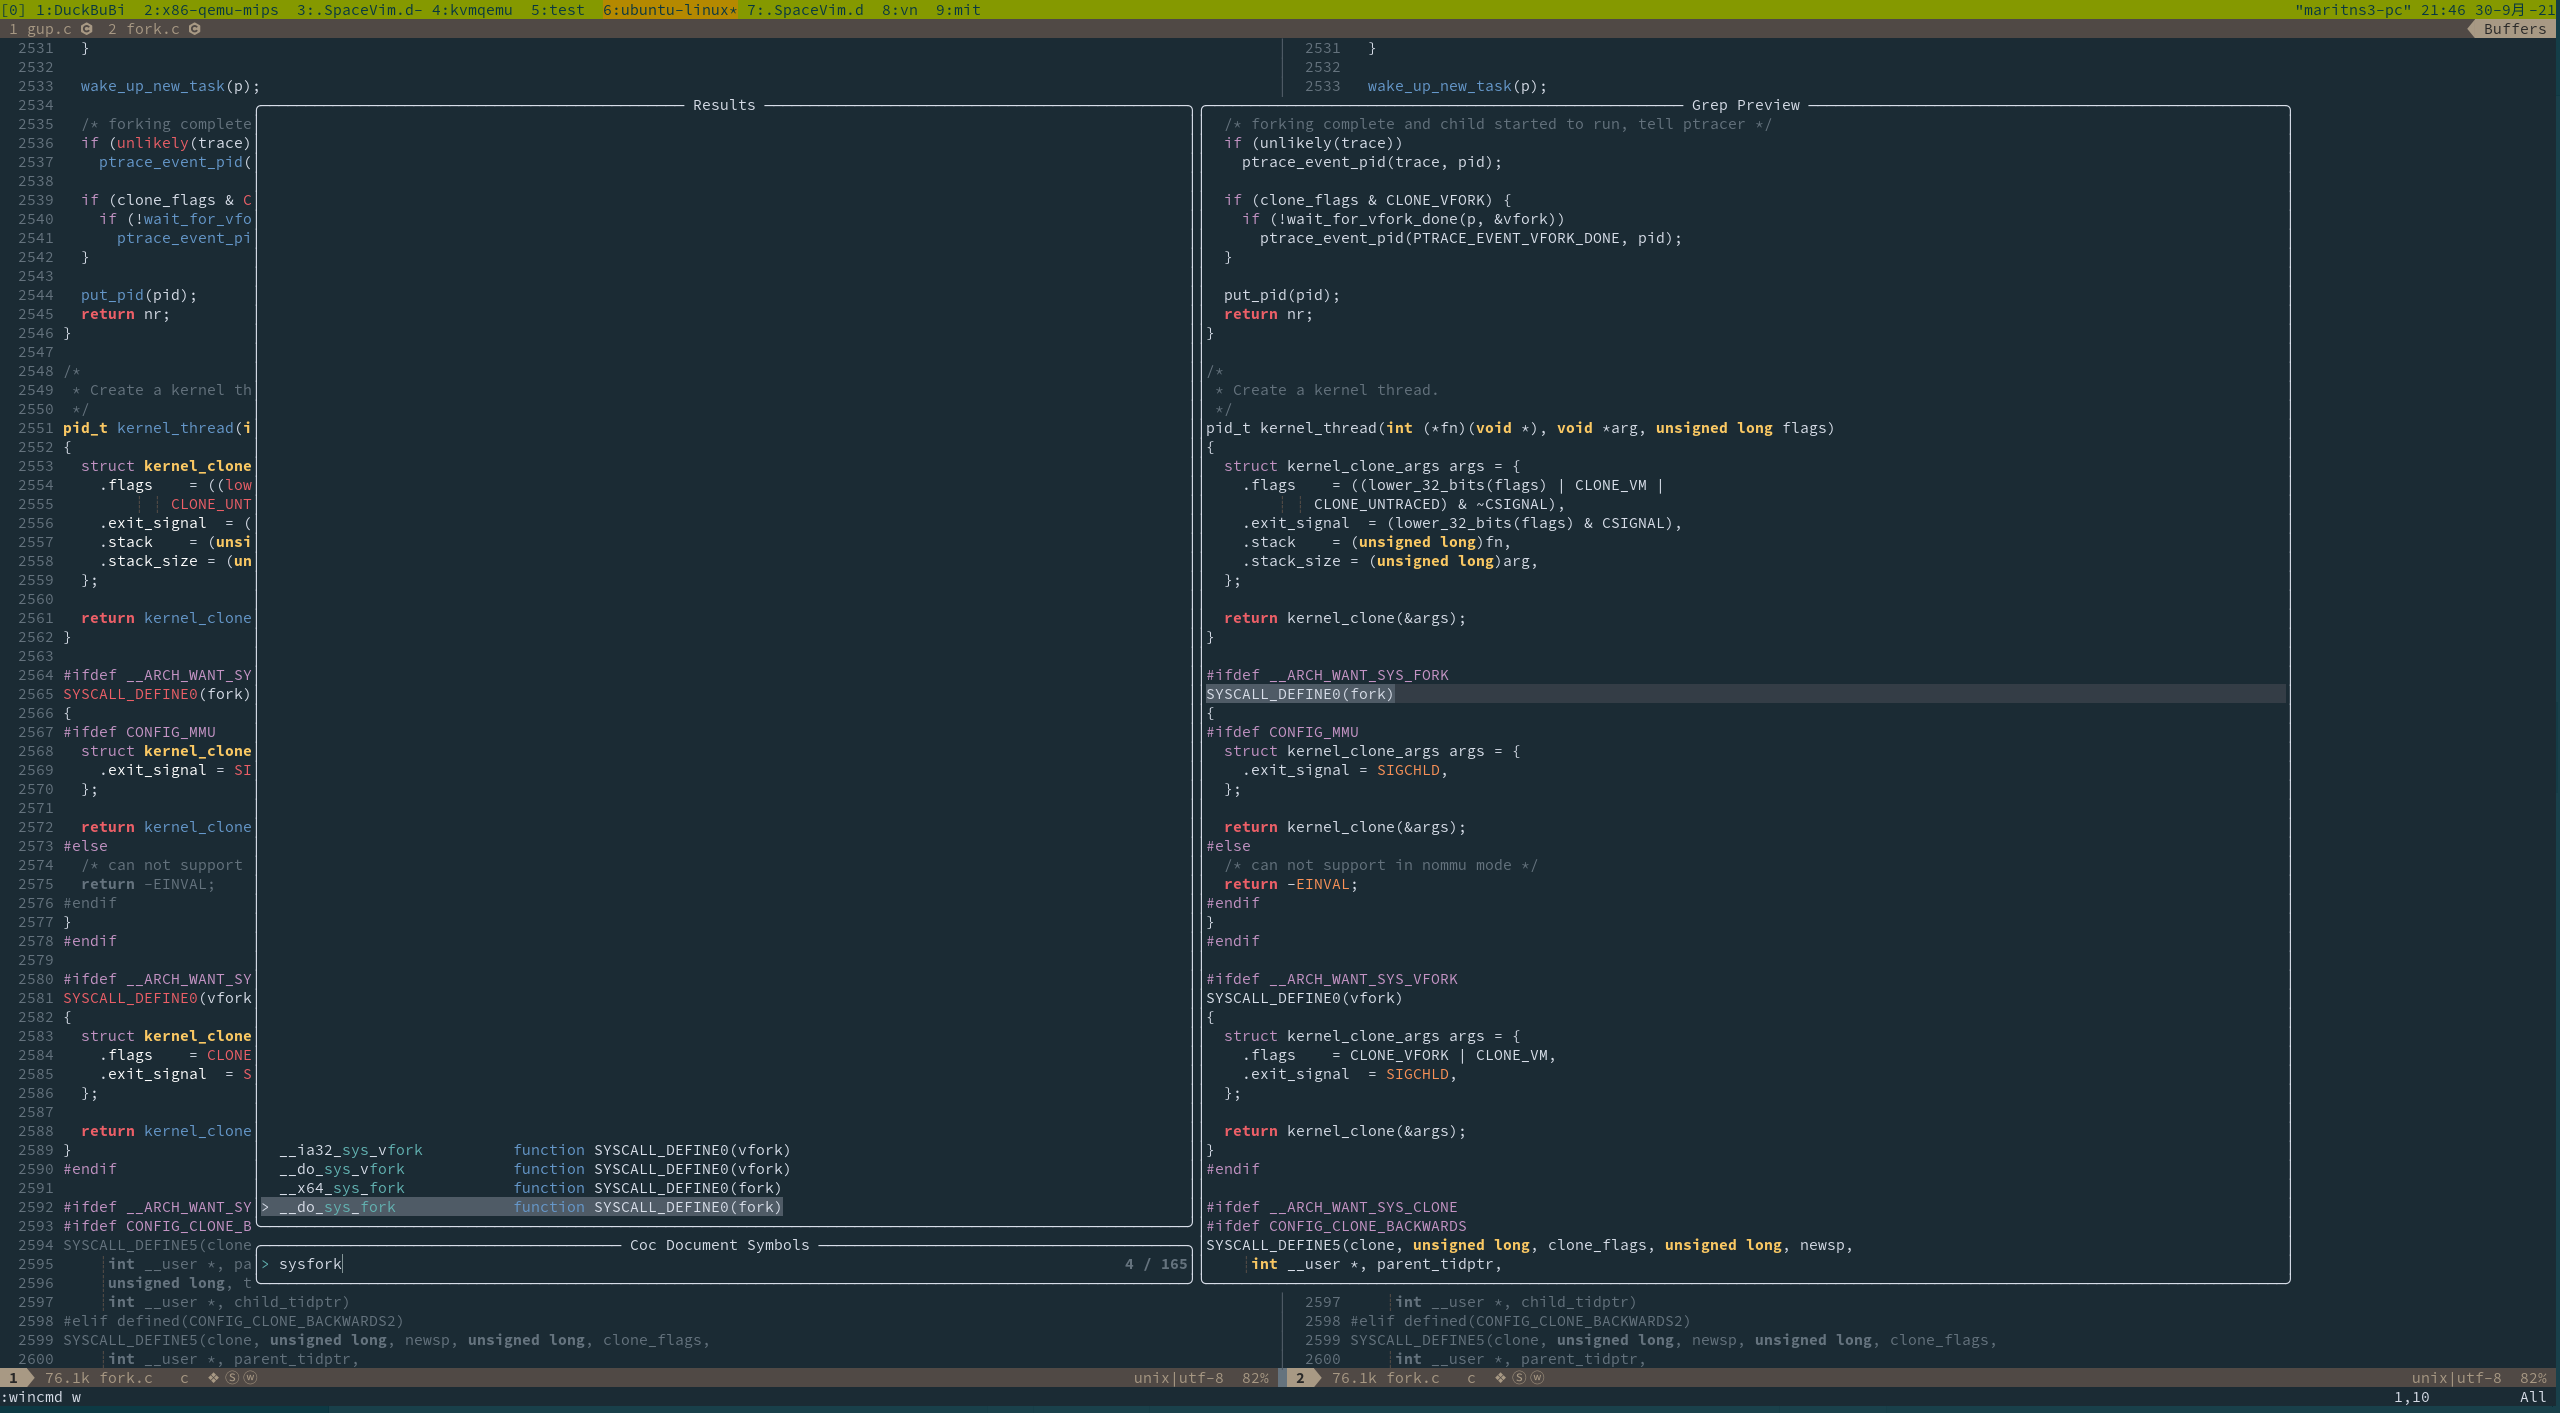Click the circled S icon in left statusline
Viewport: 2560px width, 1413px height.
[232, 1378]
